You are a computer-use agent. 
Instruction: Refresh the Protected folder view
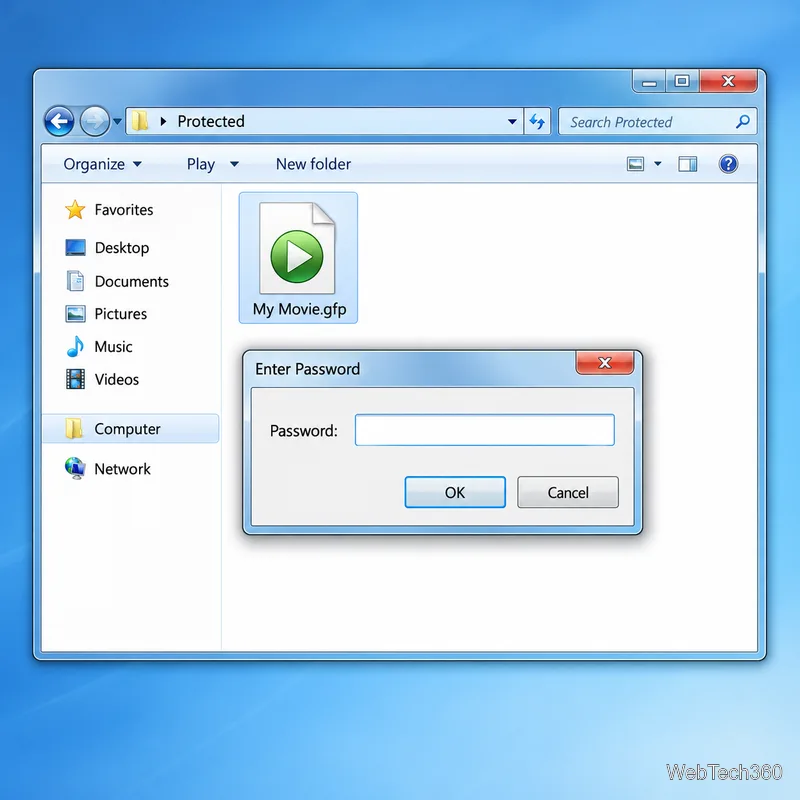(537, 121)
